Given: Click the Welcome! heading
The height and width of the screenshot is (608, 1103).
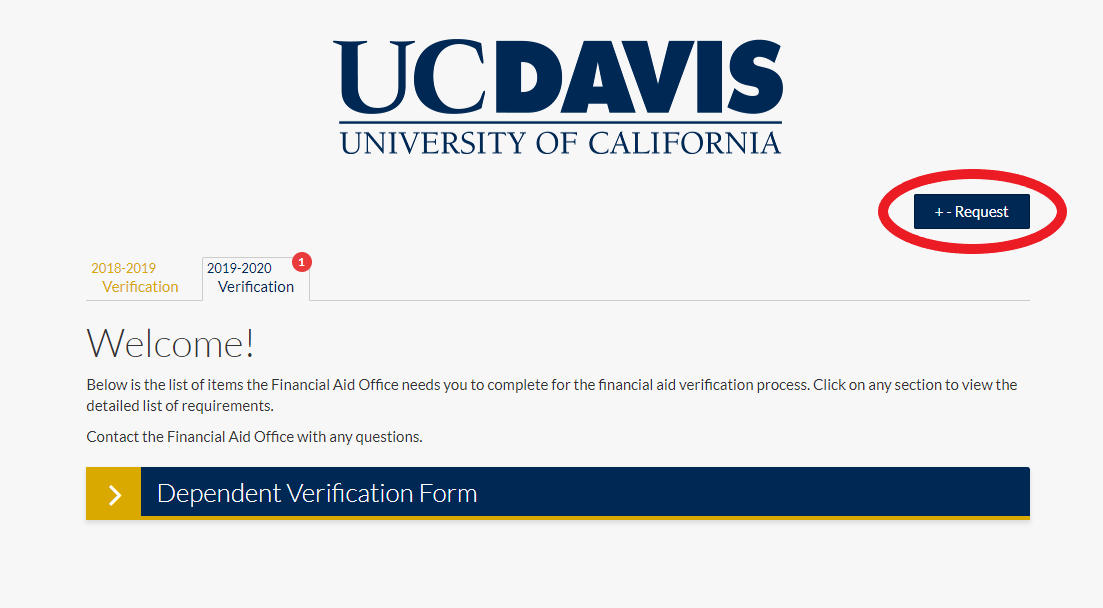Looking at the screenshot, I should point(171,343).
